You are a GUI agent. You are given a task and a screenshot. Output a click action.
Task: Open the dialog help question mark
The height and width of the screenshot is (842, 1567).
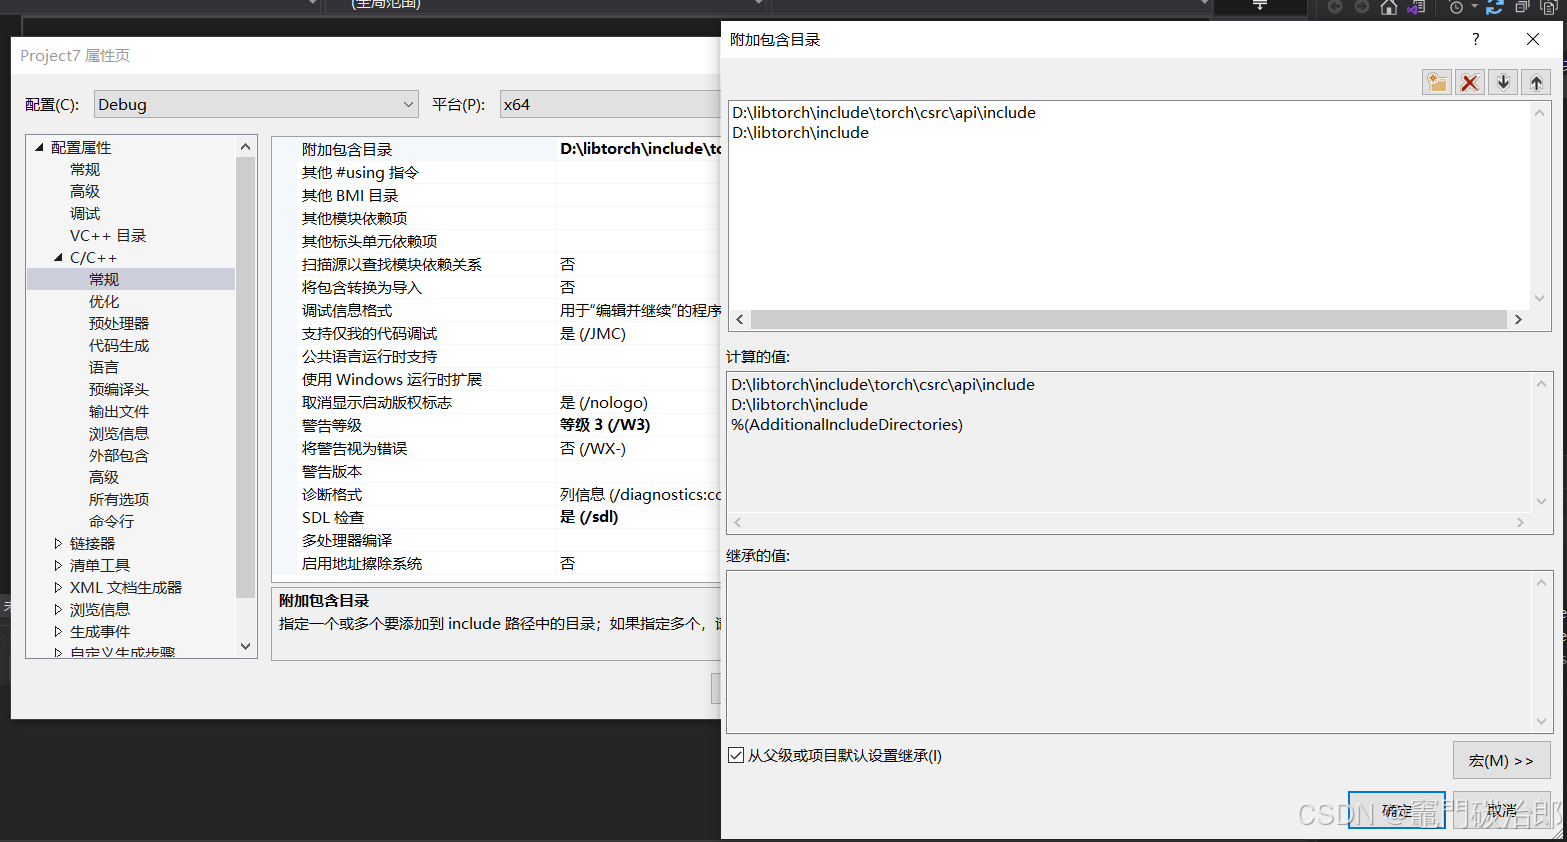point(1475,39)
